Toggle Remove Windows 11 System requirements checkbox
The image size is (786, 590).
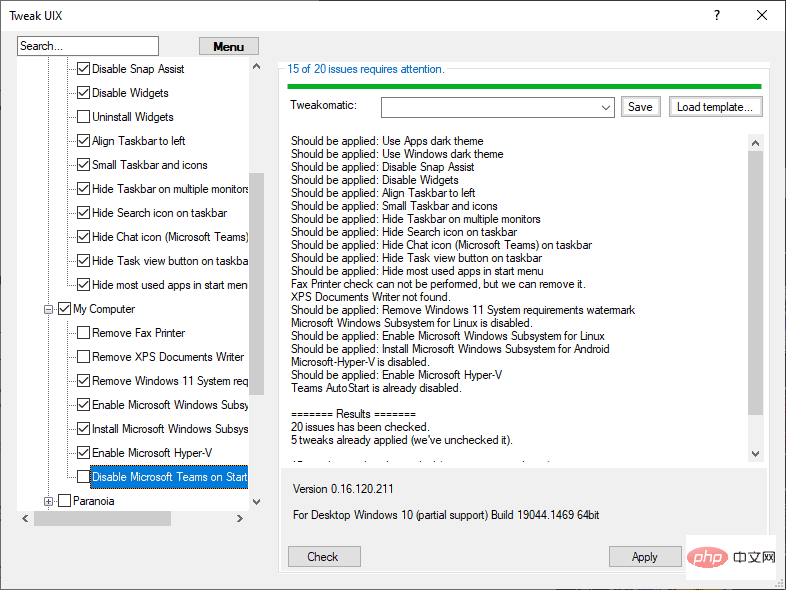pos(84,381)
